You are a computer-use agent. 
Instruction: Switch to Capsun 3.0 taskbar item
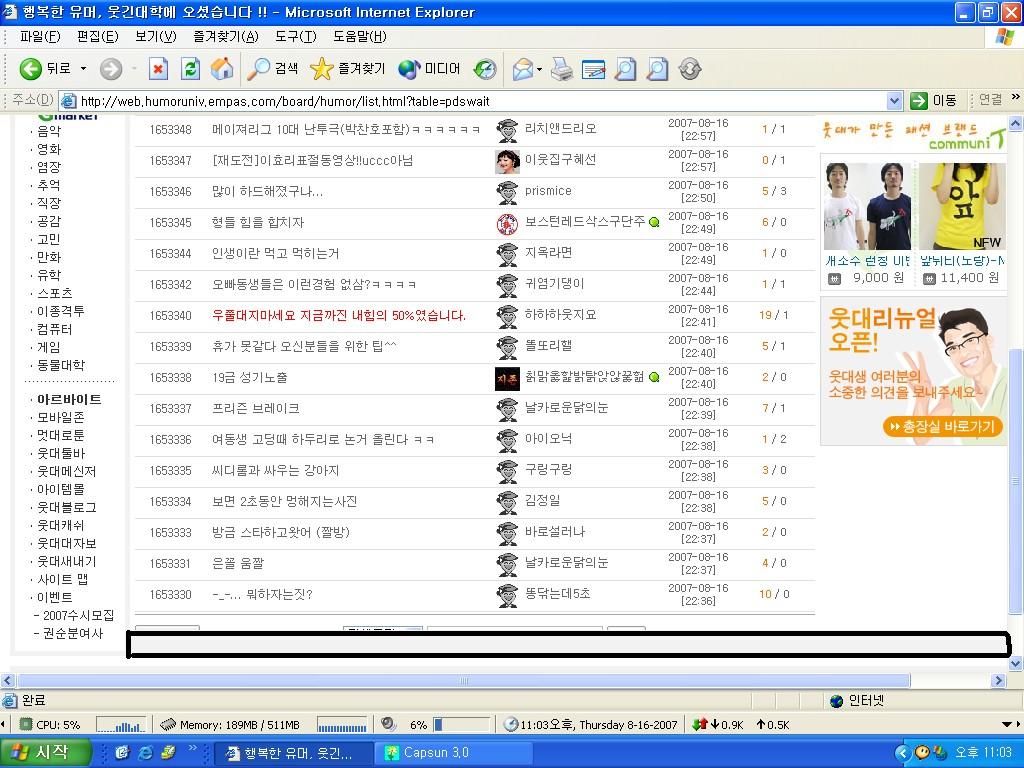[455, 752]
